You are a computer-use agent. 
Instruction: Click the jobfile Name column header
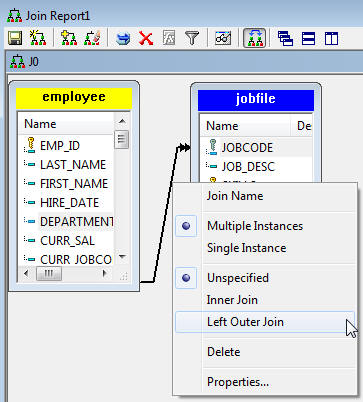pyautogui.click(x=245, y=126)
